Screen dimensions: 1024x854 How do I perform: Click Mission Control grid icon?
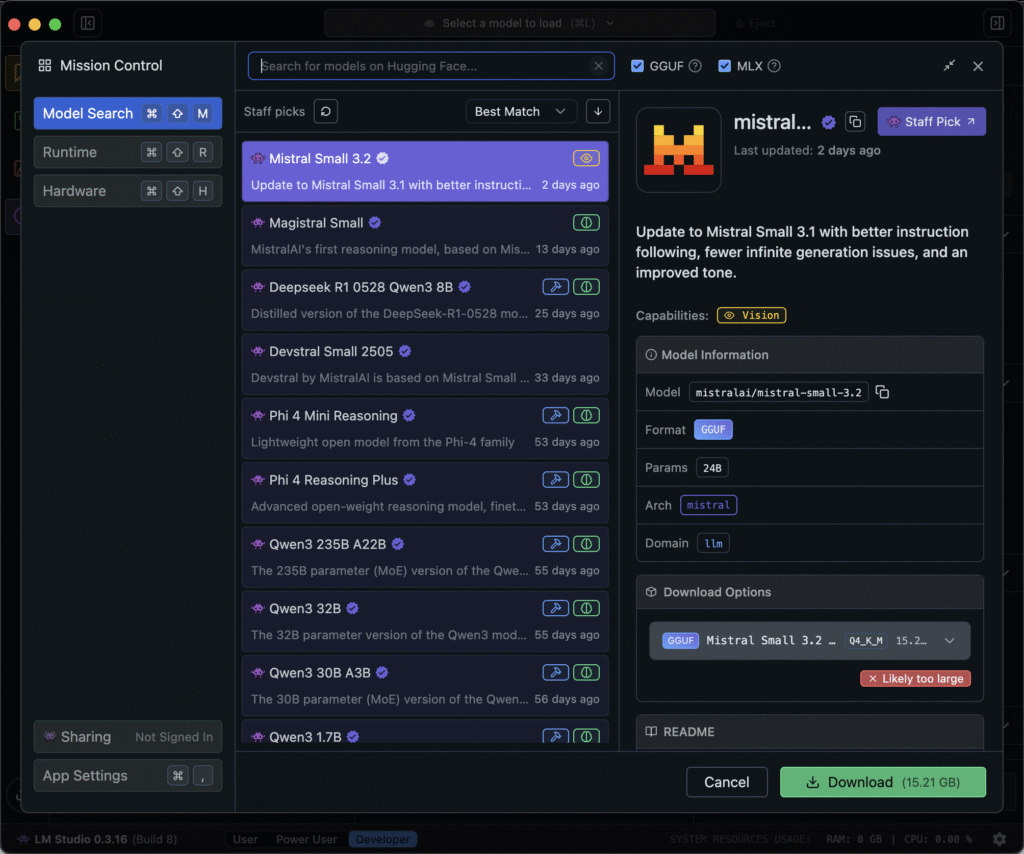44,65
